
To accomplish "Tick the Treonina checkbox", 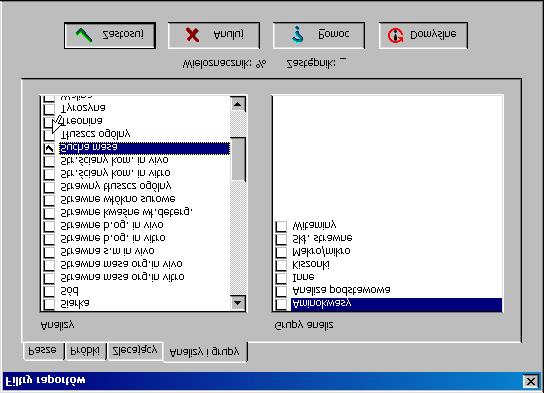I will point(49,122).
